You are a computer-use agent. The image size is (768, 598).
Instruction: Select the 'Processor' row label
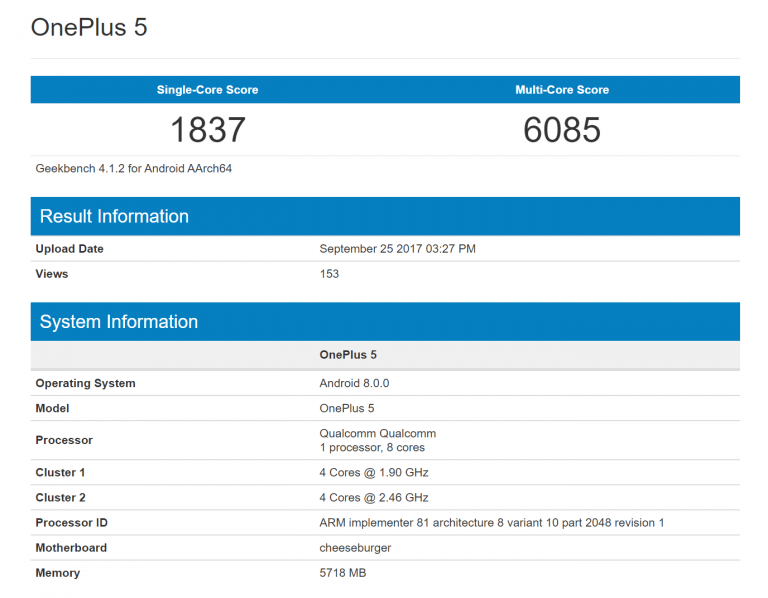tap(64, 440)
